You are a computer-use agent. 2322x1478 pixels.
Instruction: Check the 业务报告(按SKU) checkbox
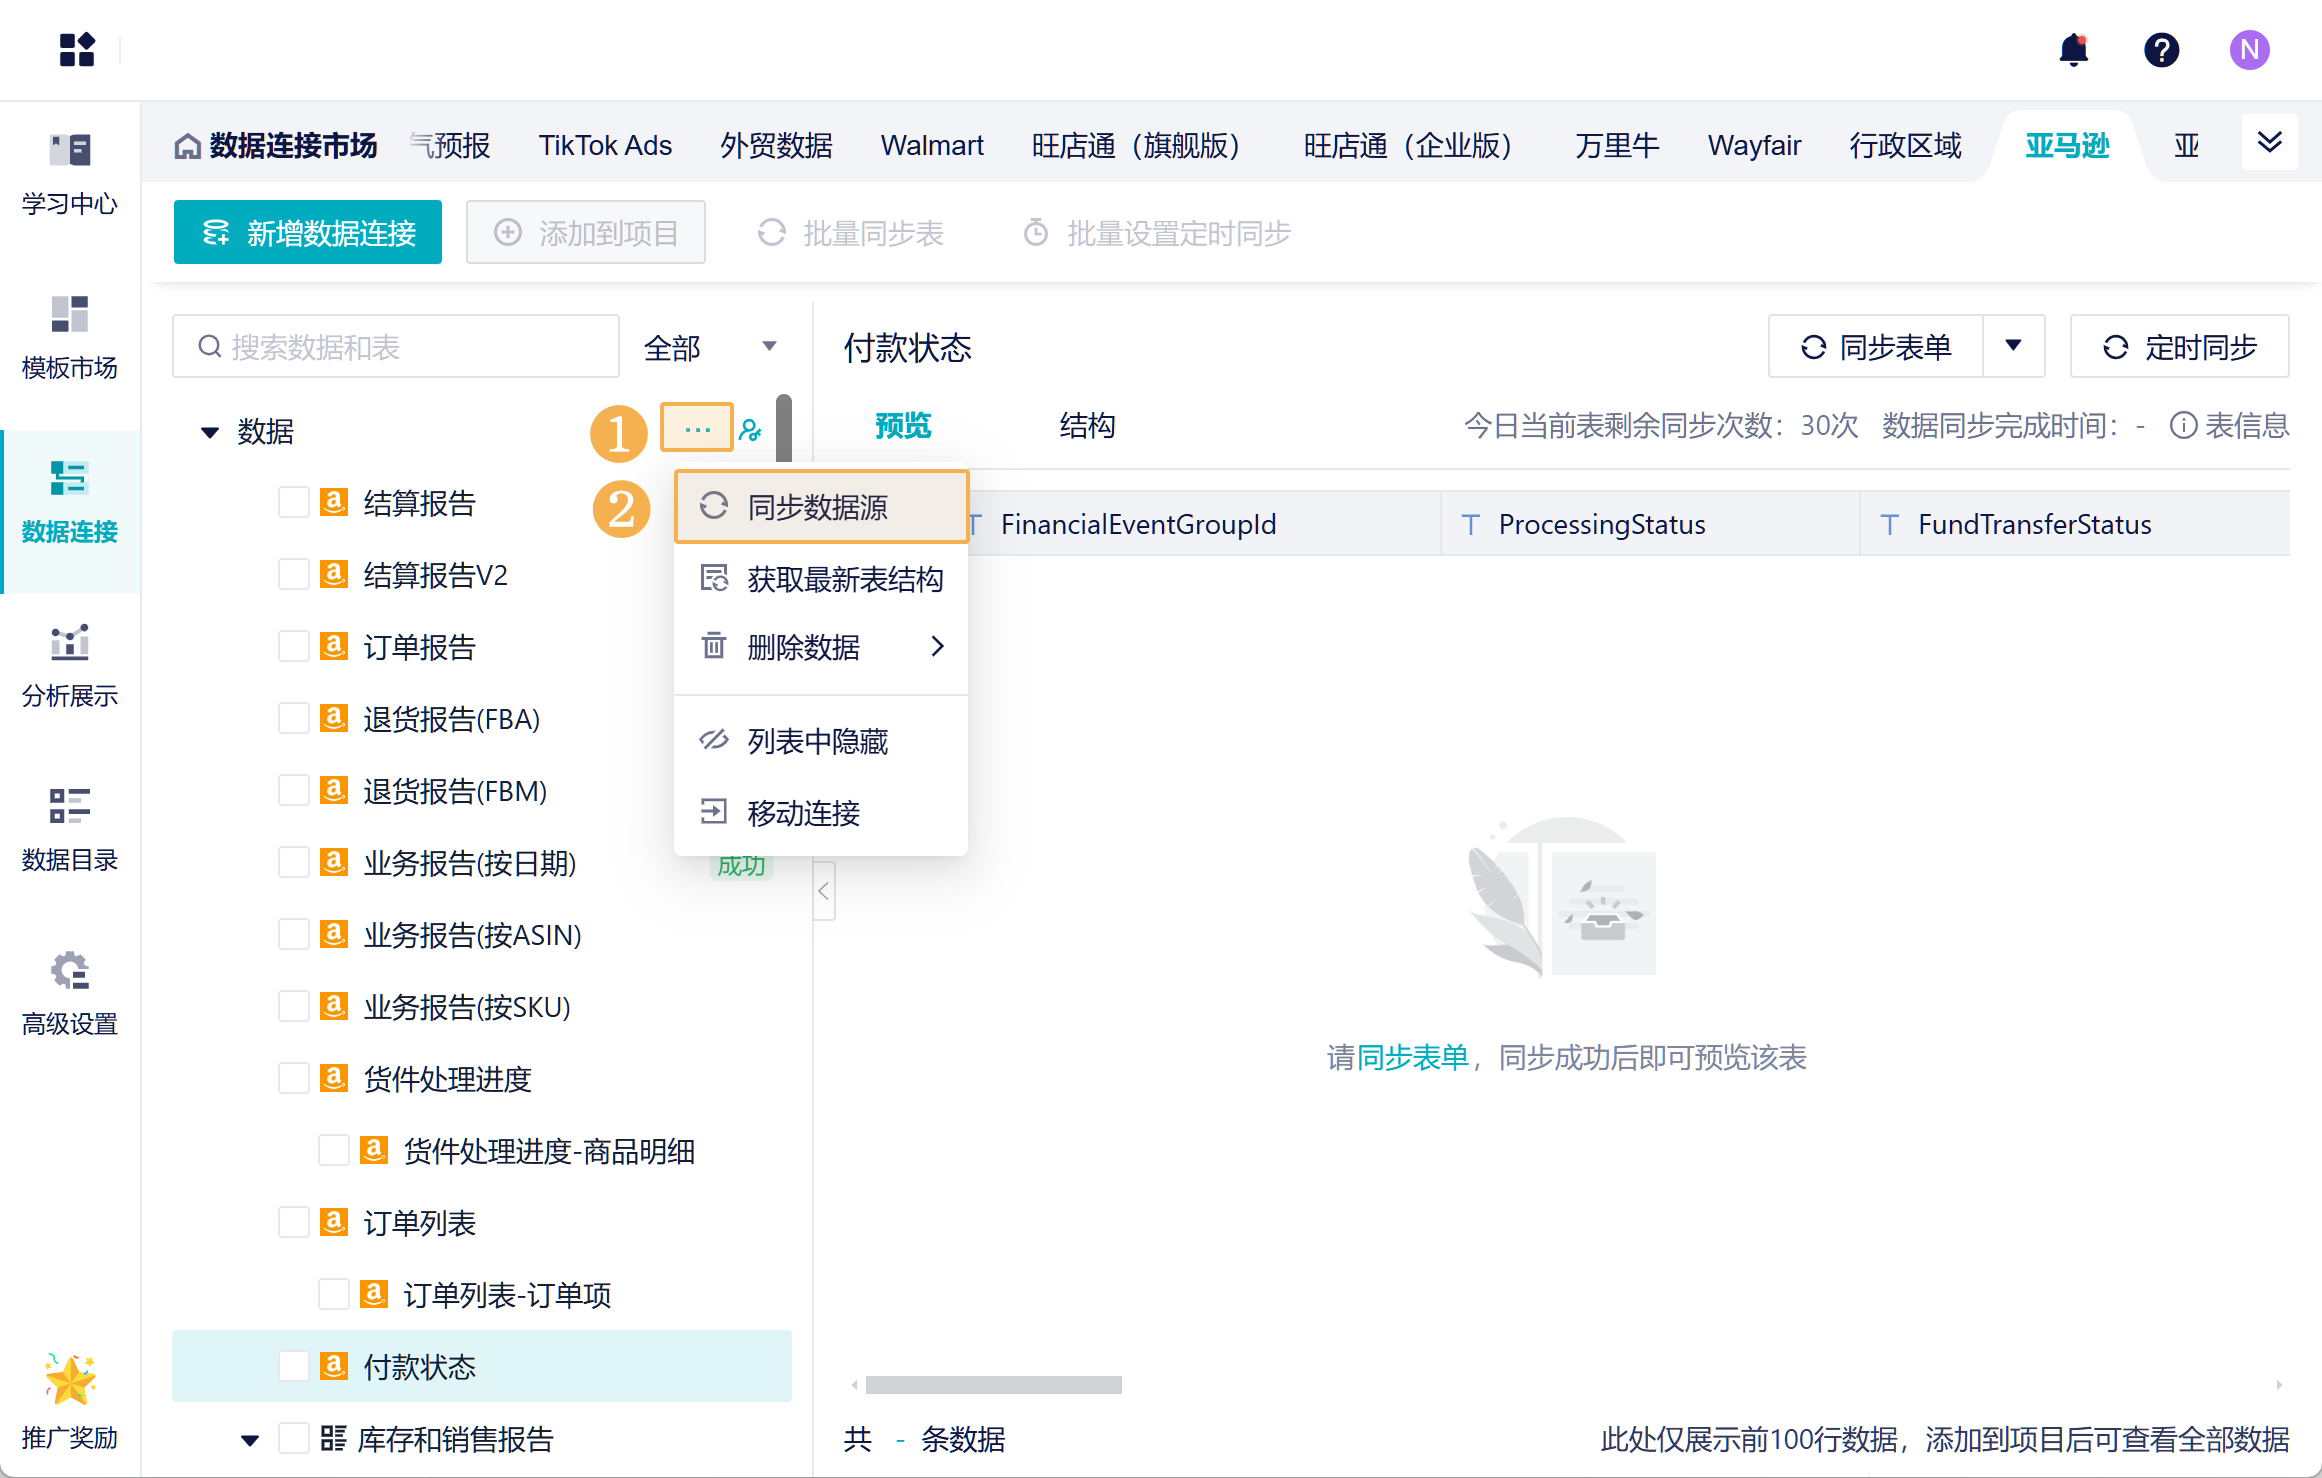point(293,1006)
